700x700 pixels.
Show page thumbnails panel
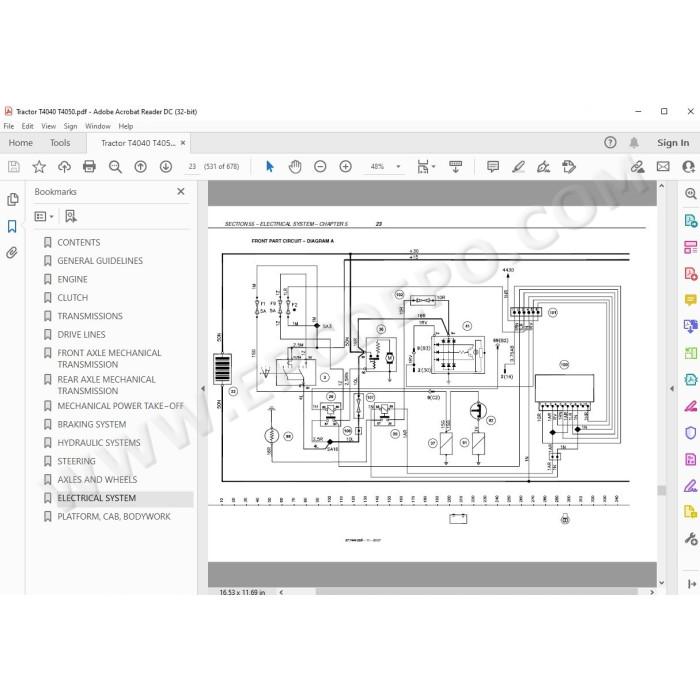pos(12,200)
